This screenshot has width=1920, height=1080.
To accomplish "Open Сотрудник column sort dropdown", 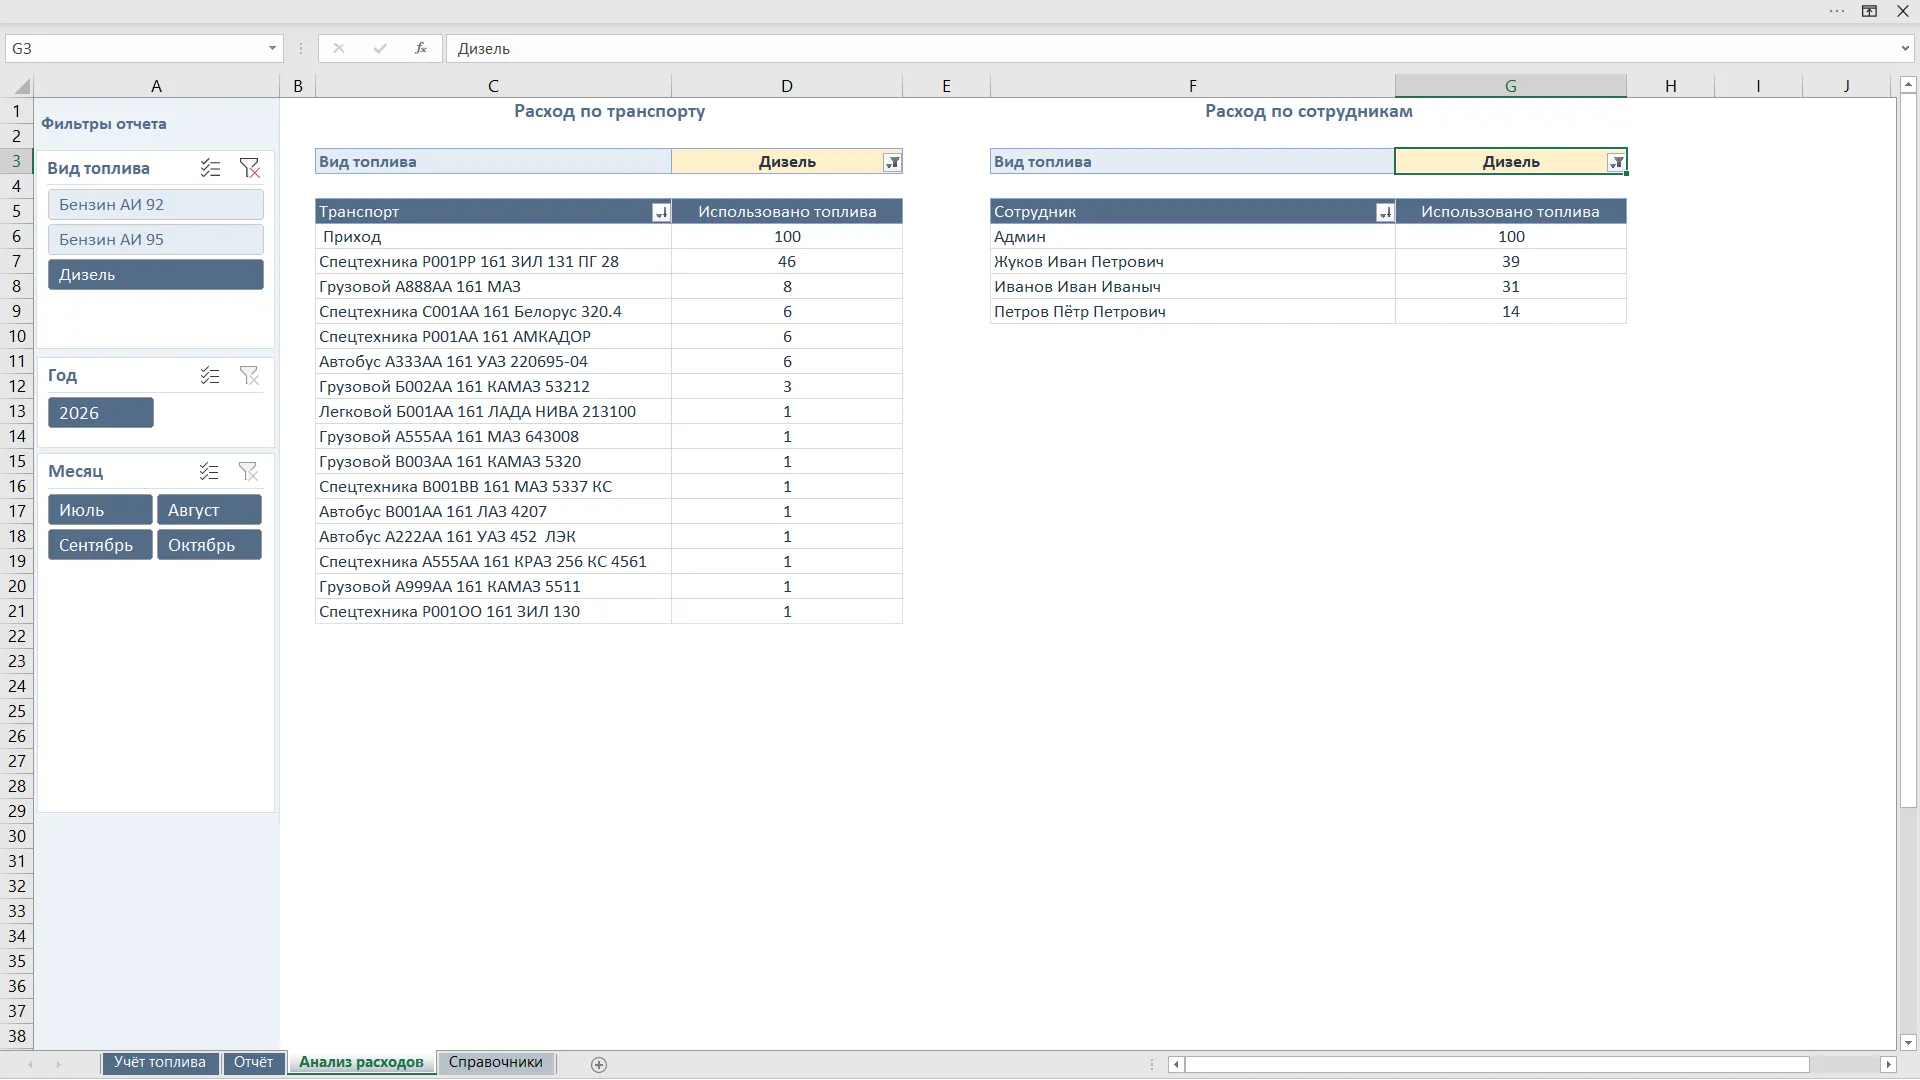I will pyautogui.click(x=1384, y=212).
